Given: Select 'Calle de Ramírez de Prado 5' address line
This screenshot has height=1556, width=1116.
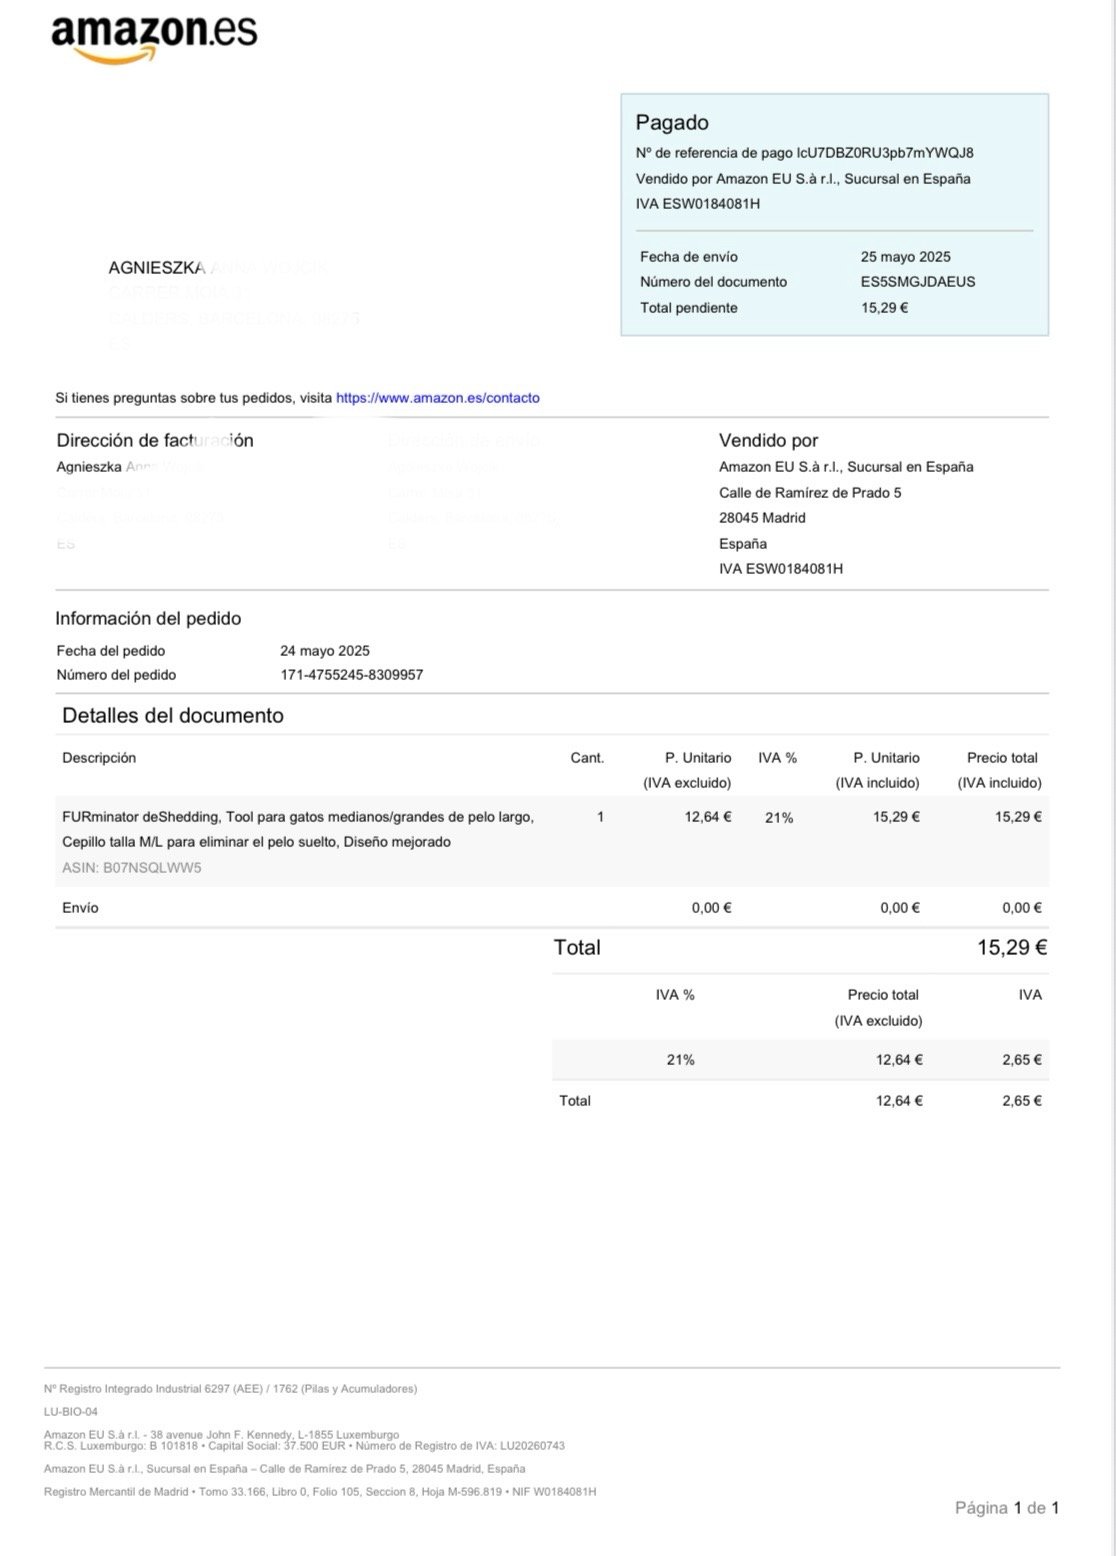Looking at the screenshot, I should click(x=810, y=493).
